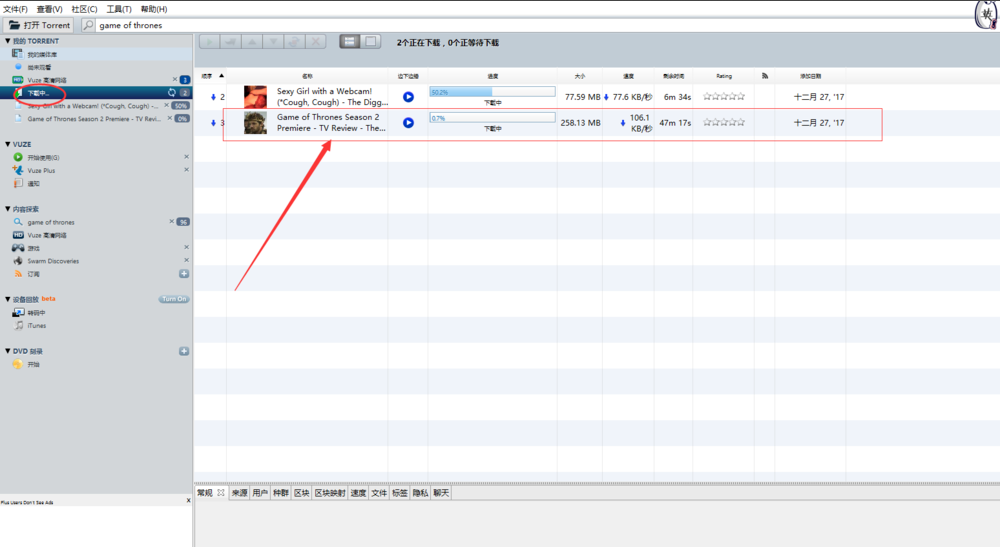This screenshot has height=547, width=1000.
Task: Click the play icon for Game of Thrones torrent
Action: click(x=408, y=122)
